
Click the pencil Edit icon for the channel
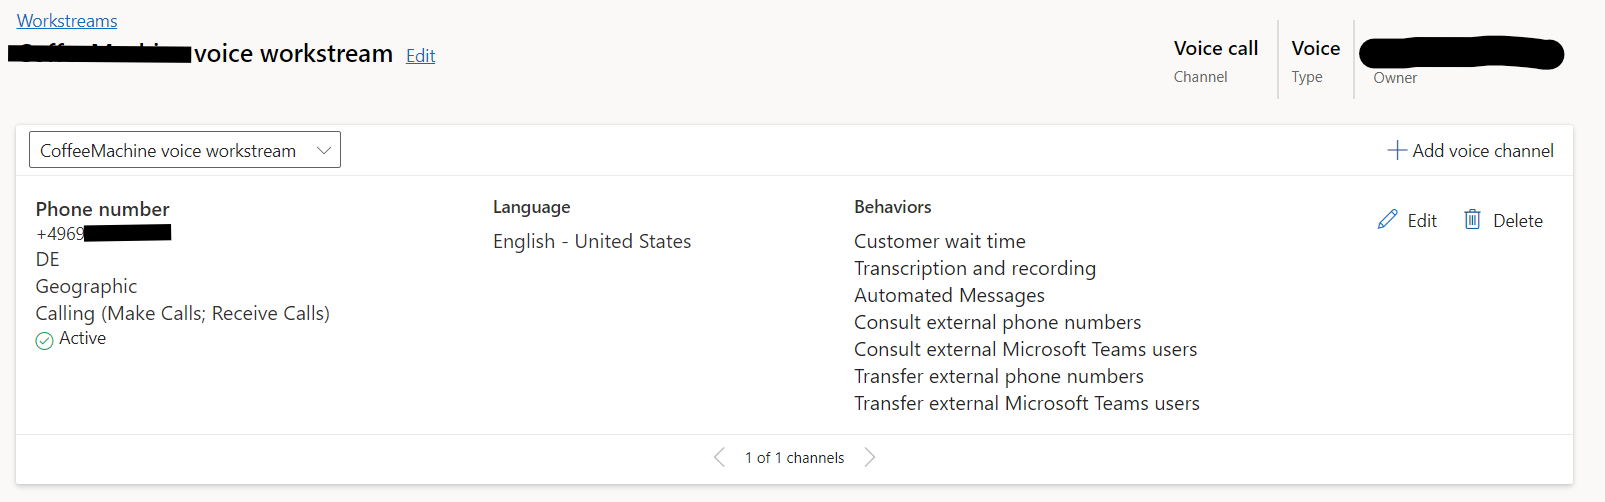tap(1387, 220)
